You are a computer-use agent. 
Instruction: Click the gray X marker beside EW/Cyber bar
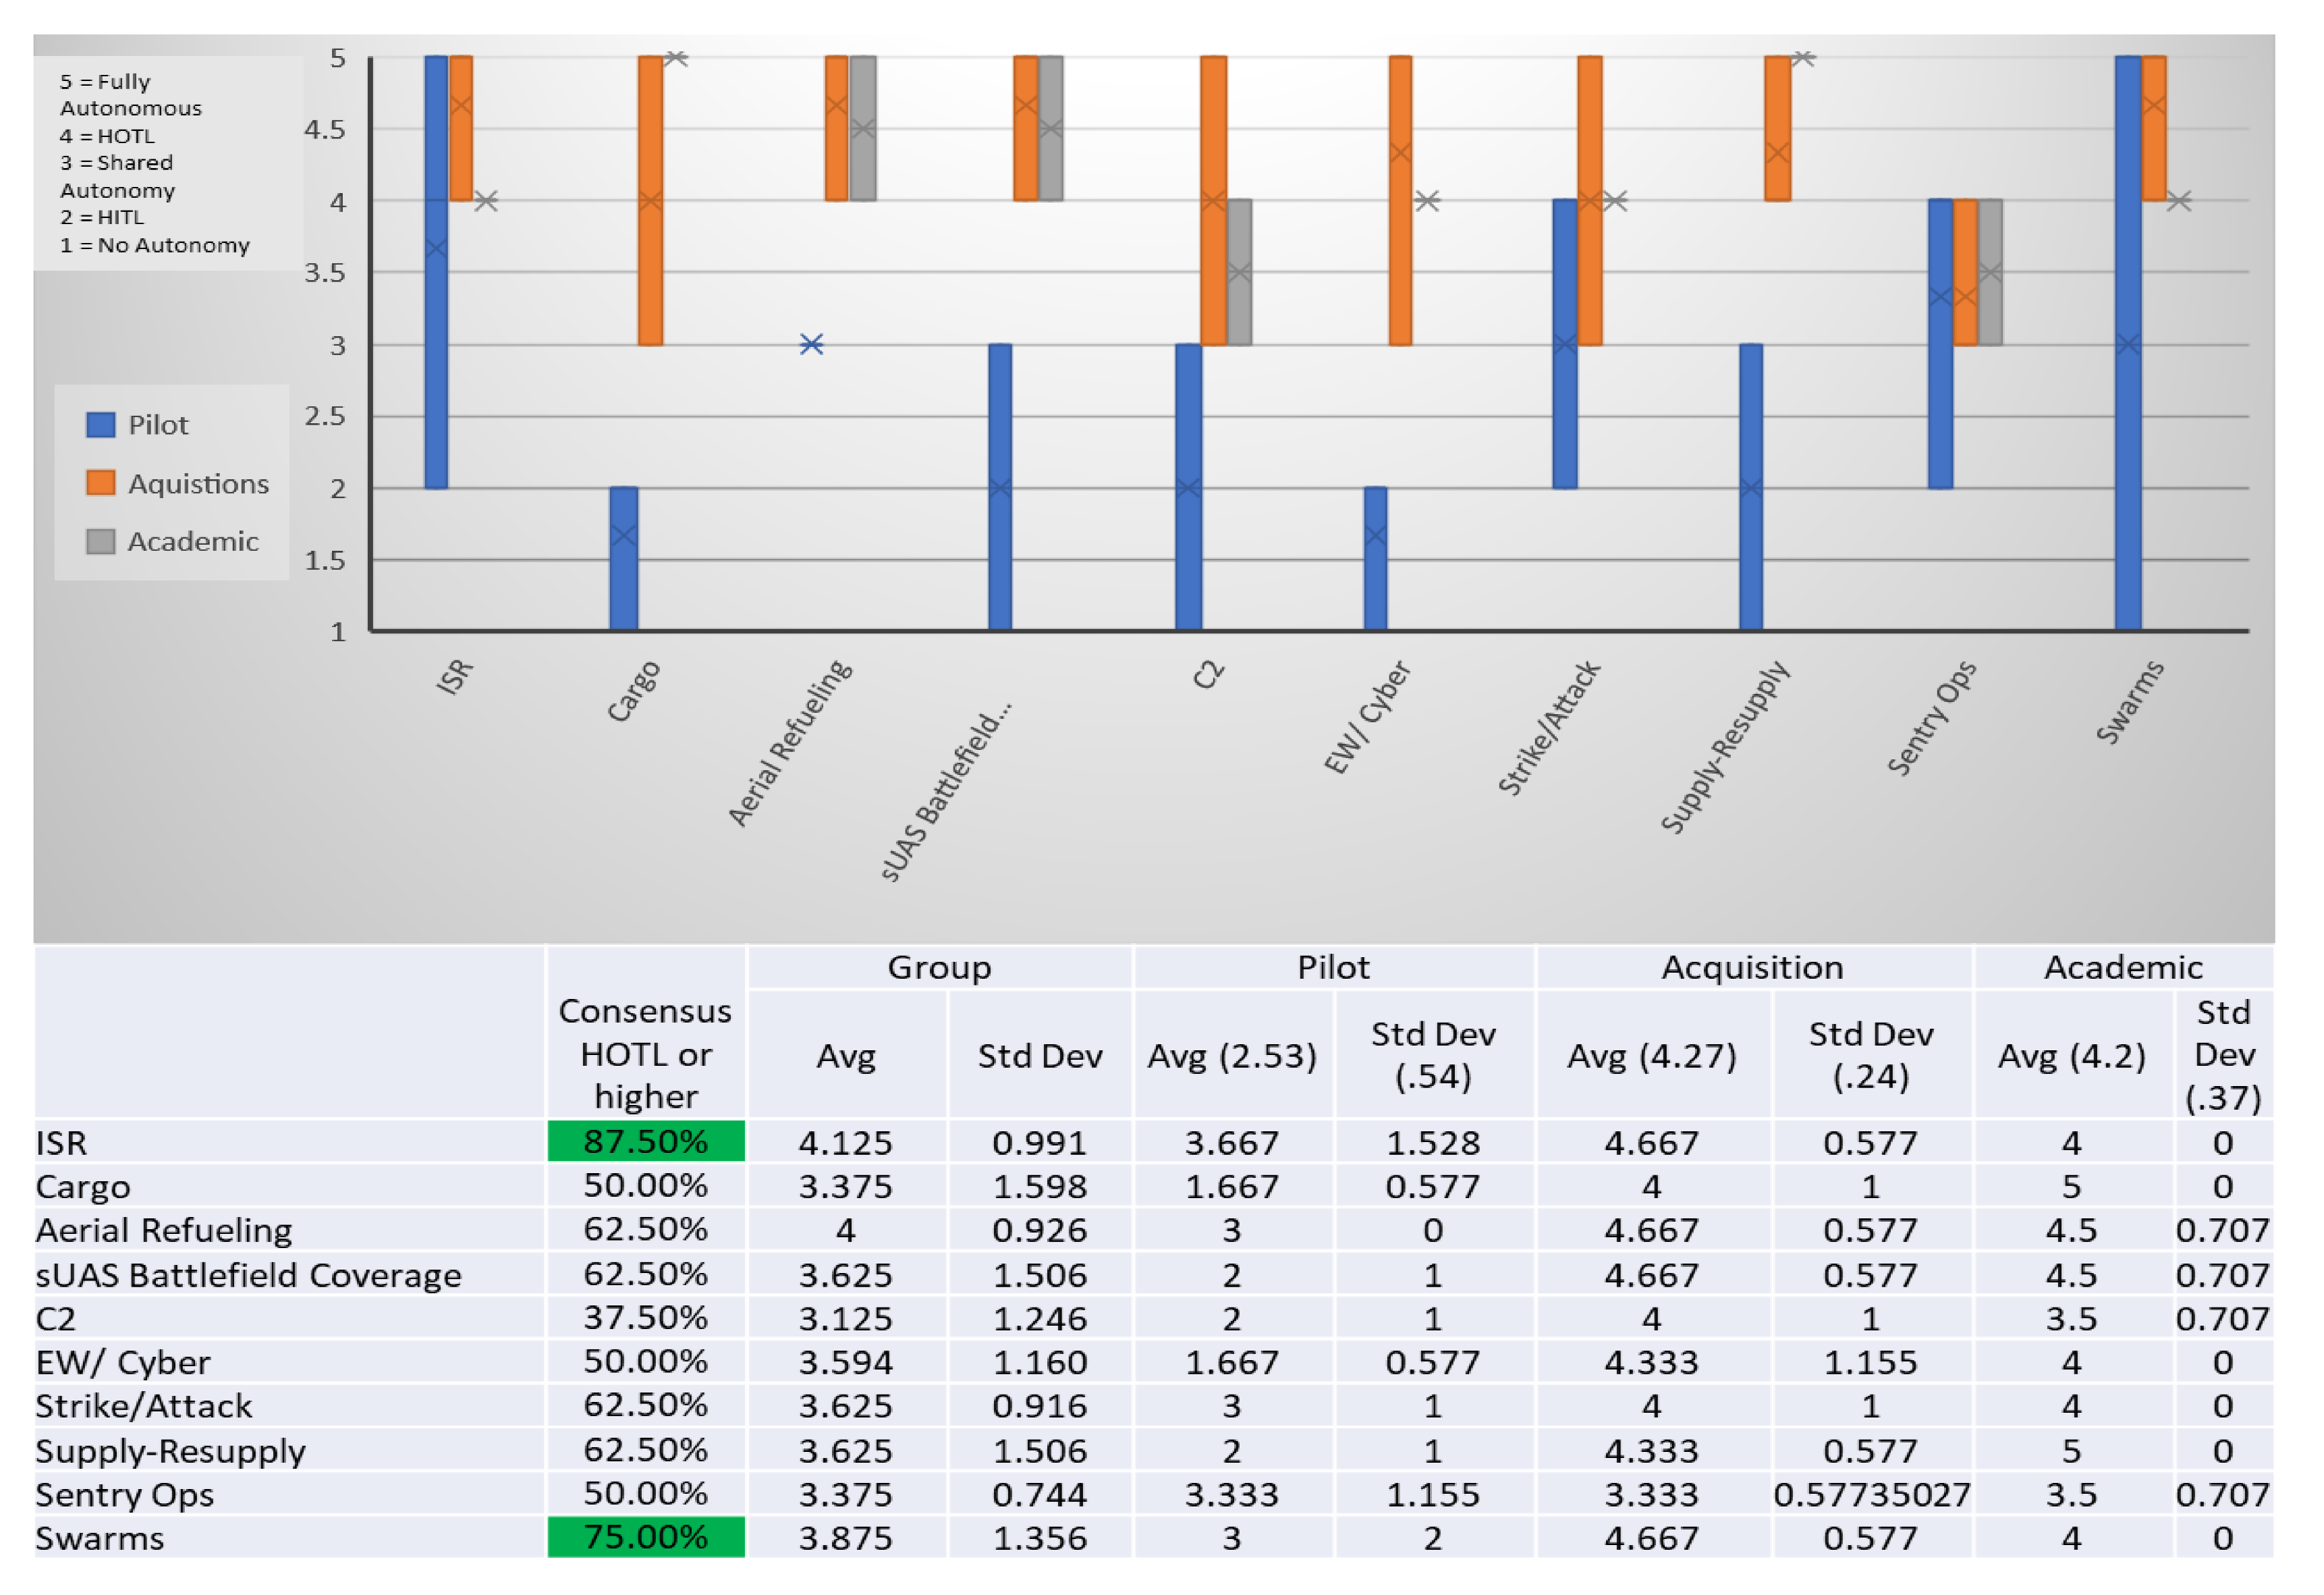pyautogui.click(x=1427, y=201)
